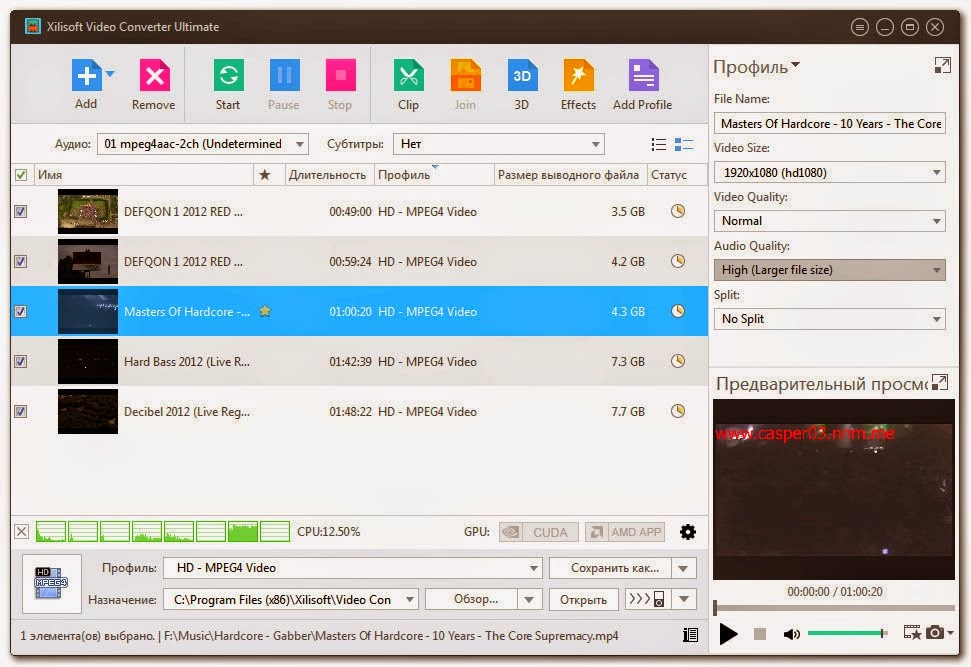
Task: Open the Субтитры dropdown set to Нет
Action: pyautogui.click(x=499, y=144)
